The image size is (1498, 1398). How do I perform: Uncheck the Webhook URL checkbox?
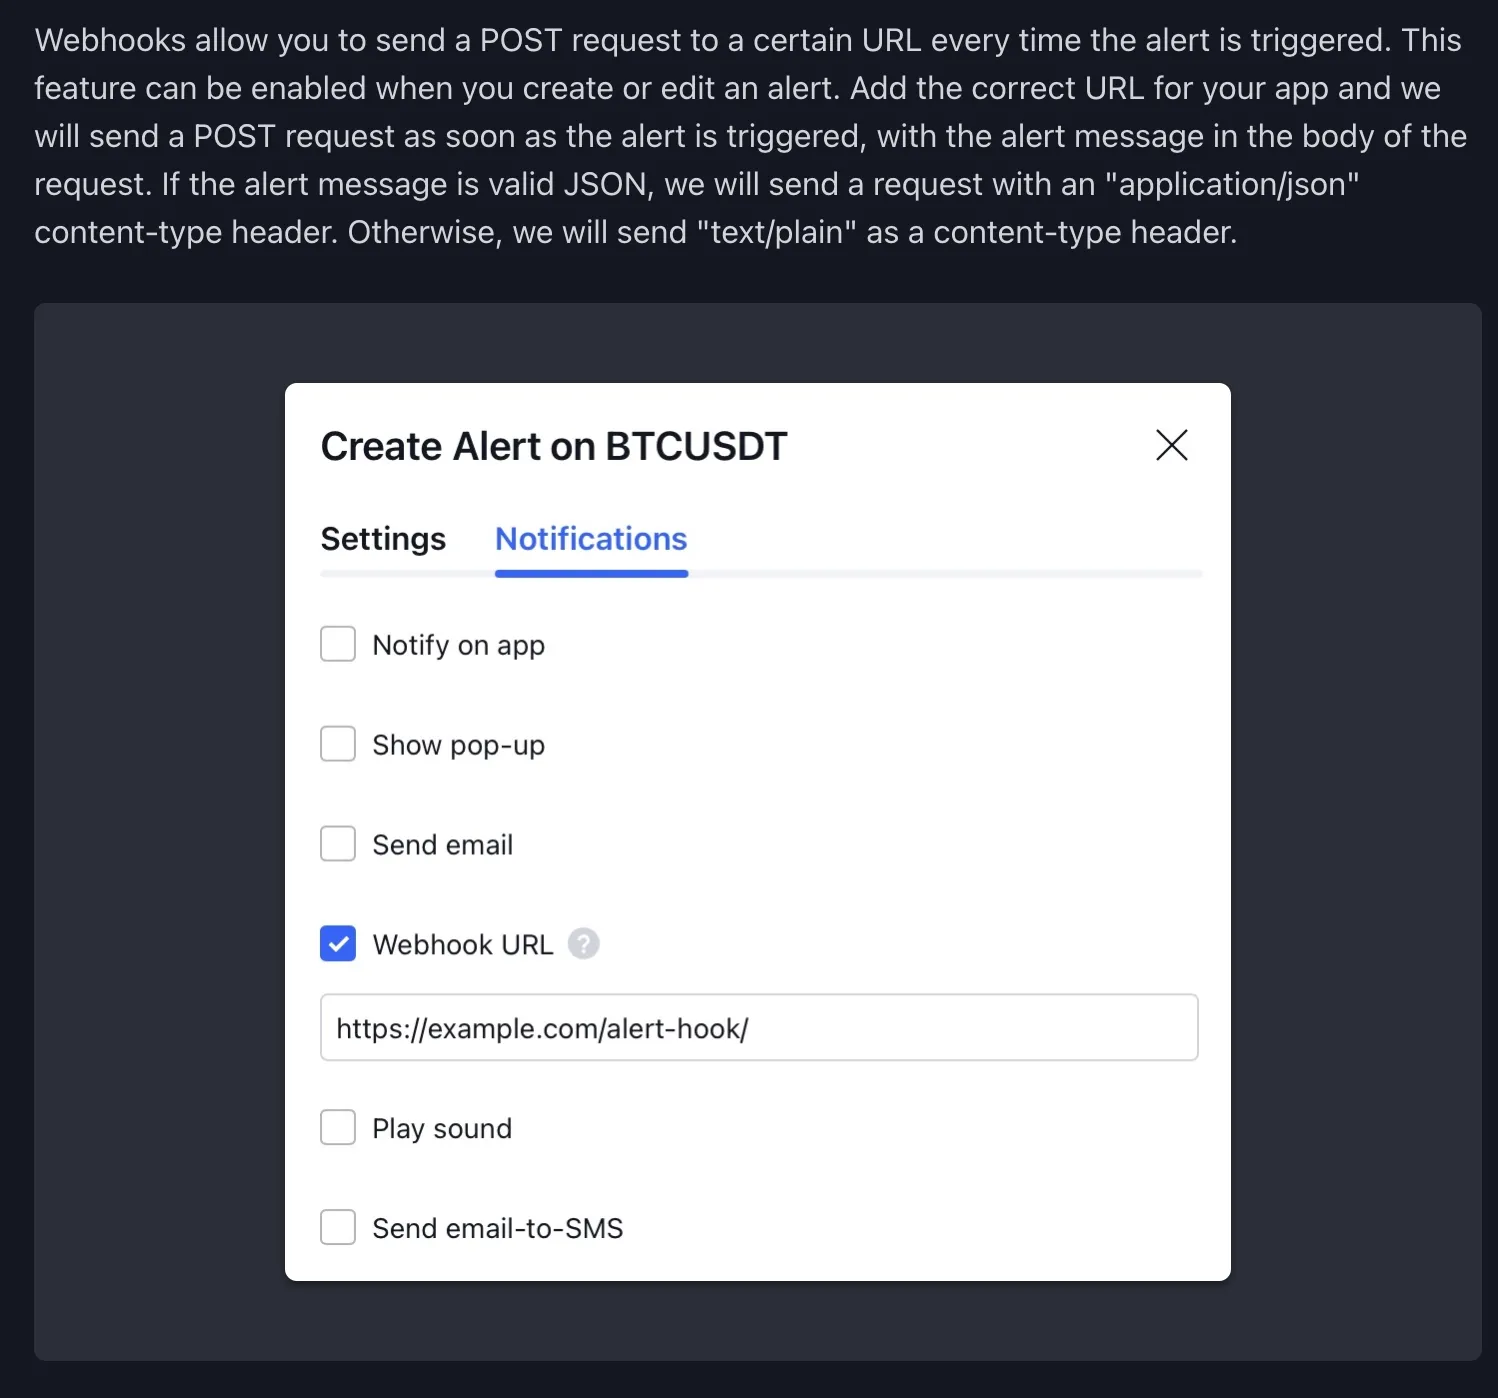[x=338, y=943]
